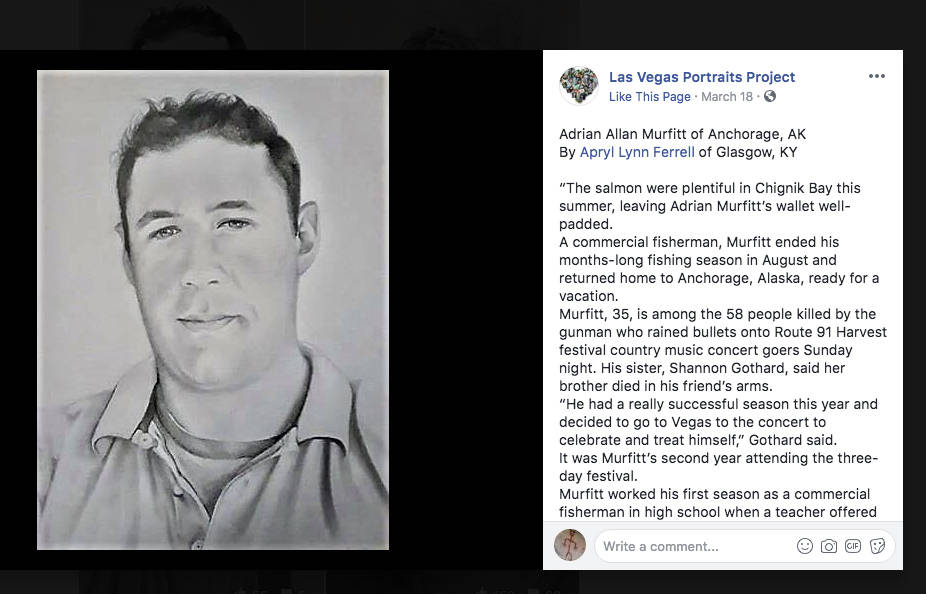Click Like This Page
This screenshot has width=926, height=594.
tap(649, 97)
